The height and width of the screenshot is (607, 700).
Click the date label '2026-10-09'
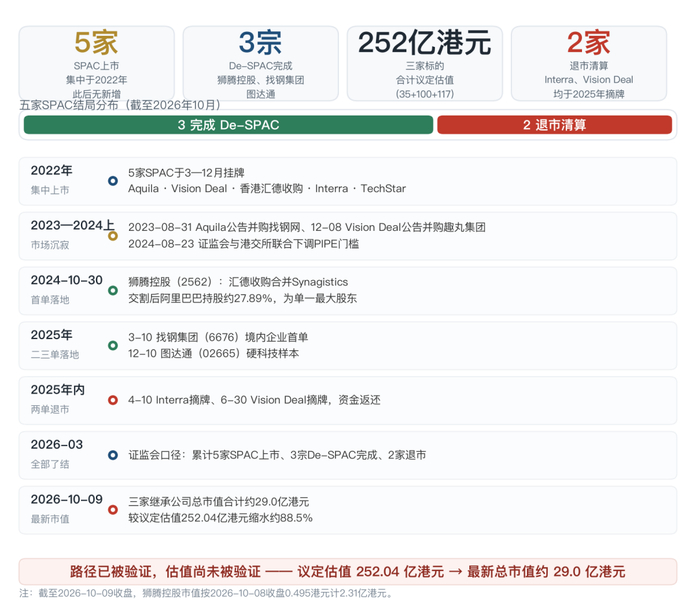coord(67,499)
